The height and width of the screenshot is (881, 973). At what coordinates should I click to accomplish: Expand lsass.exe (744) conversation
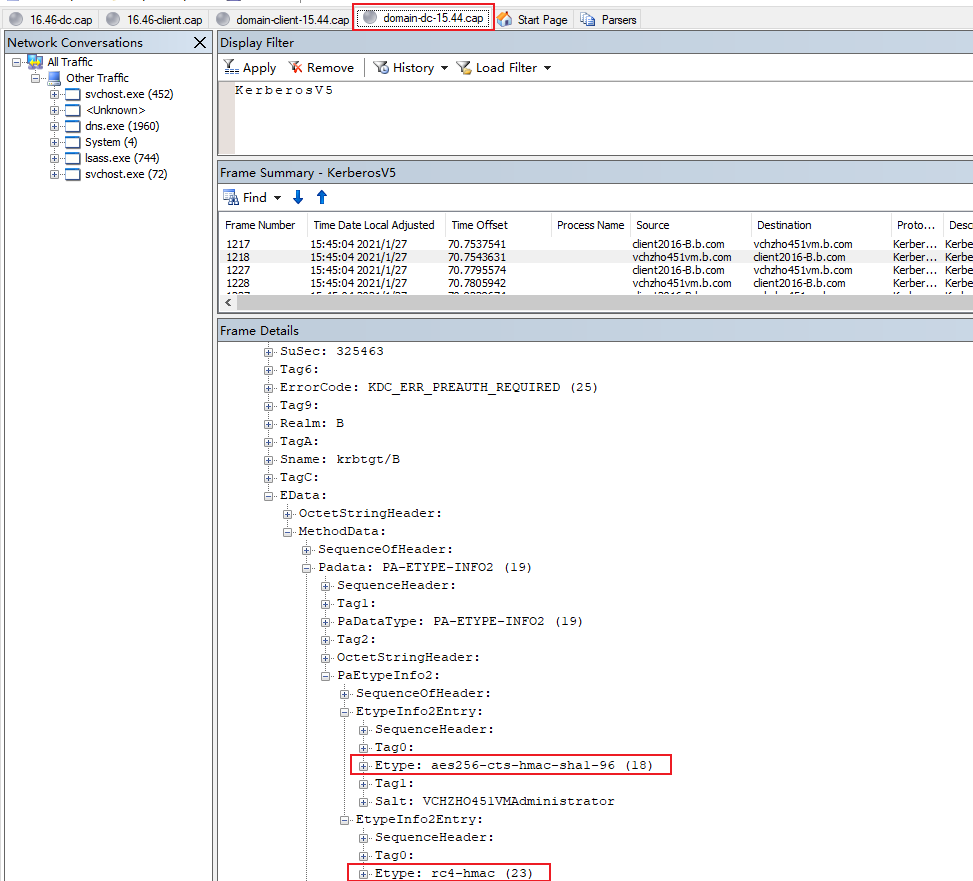tap(55, 158)
